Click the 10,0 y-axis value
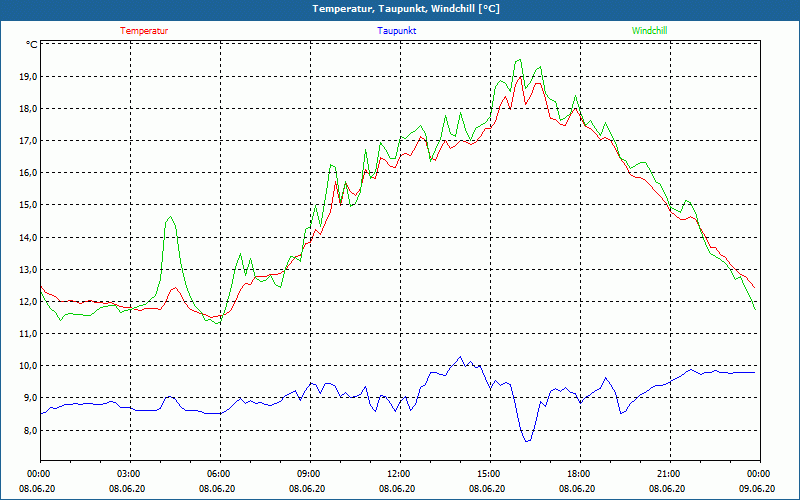 (x=29, y=366)
